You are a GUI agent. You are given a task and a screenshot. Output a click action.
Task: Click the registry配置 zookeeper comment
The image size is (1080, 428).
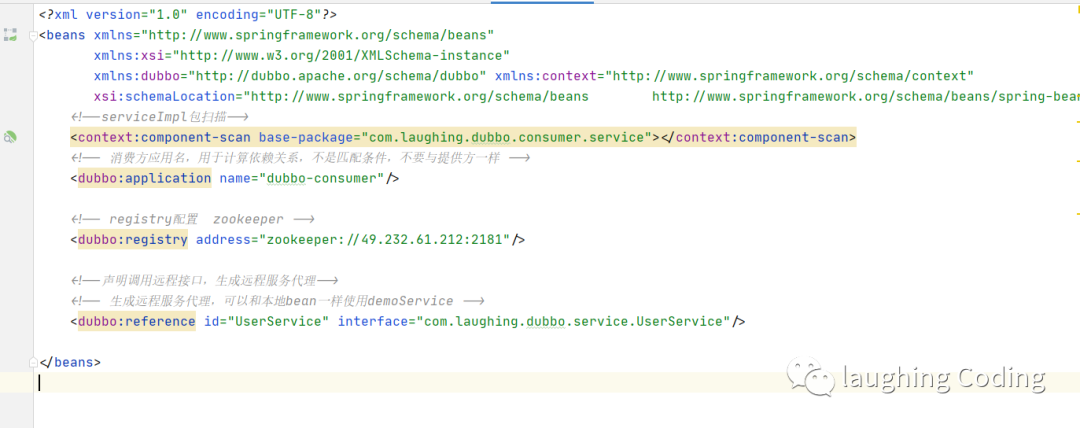pos(192,219)
